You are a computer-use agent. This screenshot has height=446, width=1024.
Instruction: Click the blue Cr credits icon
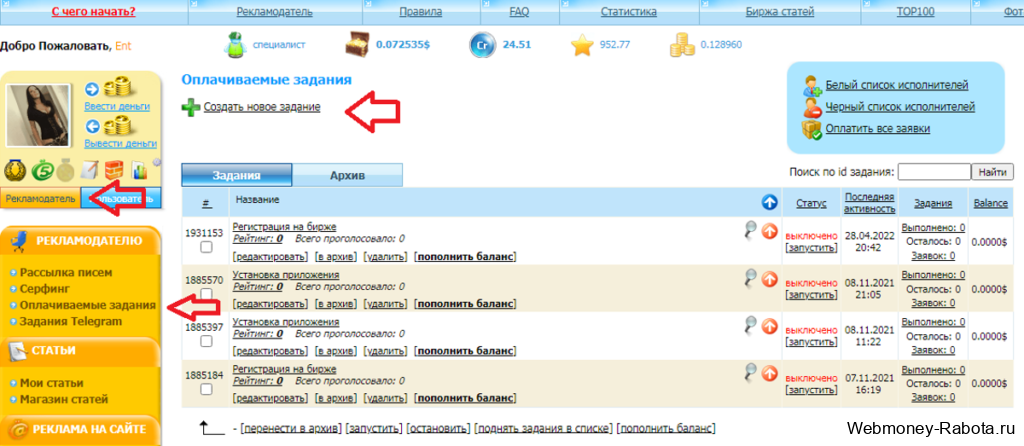click(x=482, y=45)
